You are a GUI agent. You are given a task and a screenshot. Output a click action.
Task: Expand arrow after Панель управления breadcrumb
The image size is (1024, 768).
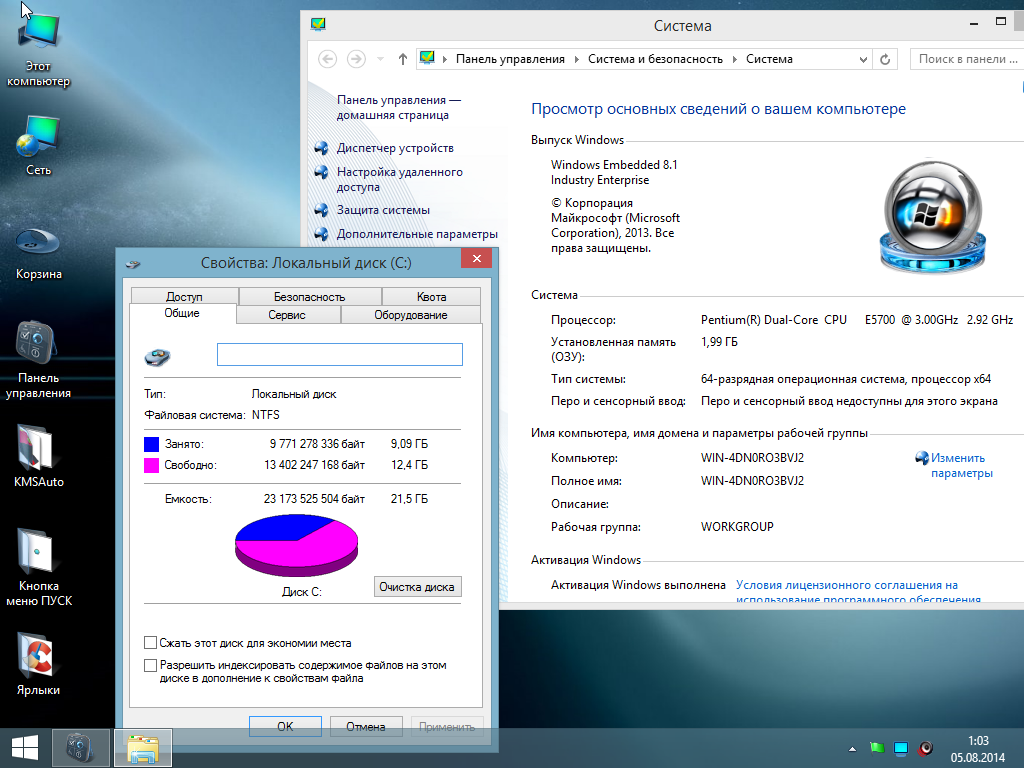coord(577,59)
